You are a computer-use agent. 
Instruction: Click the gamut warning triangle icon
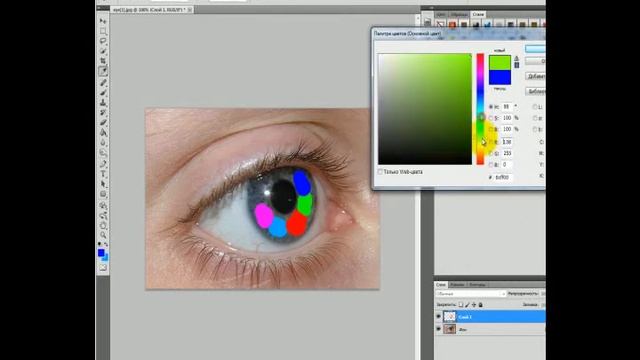point(516,58)
